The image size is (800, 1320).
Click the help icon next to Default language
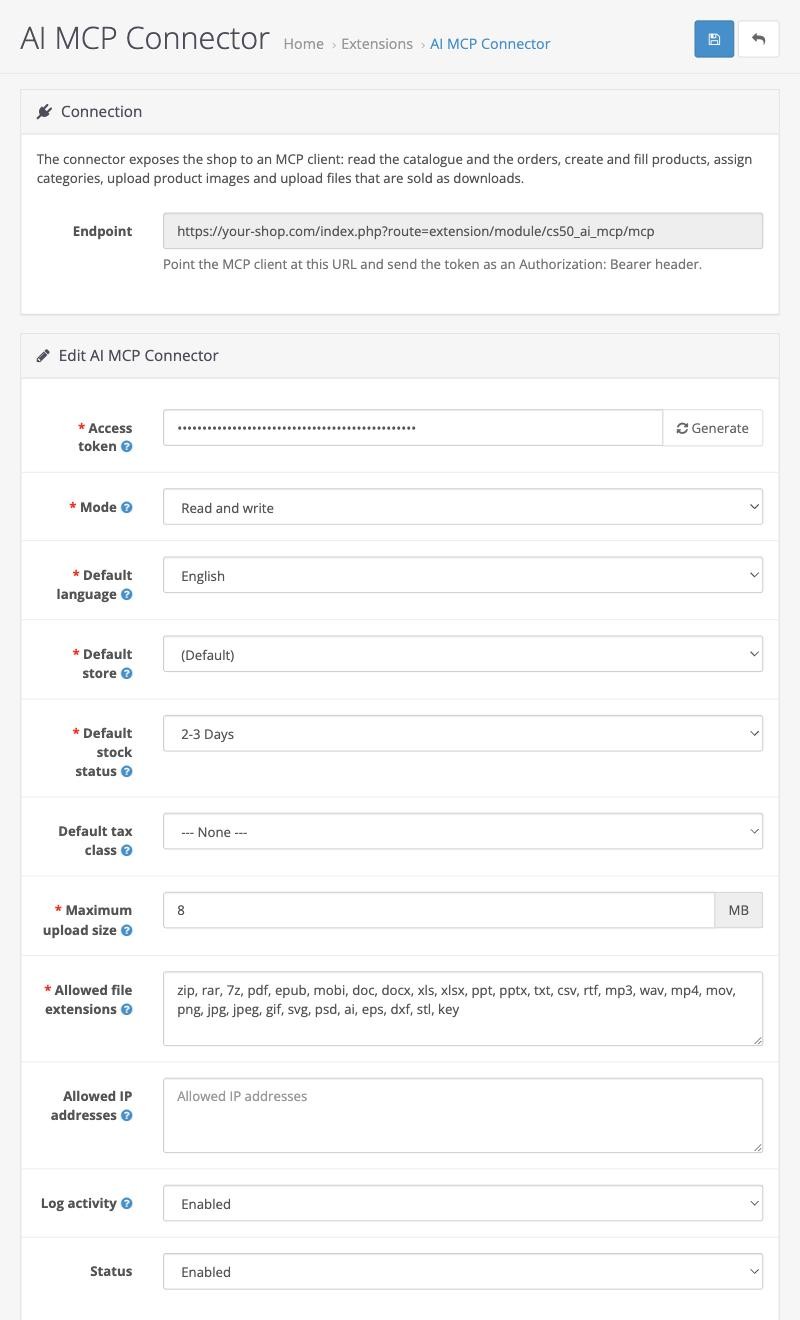click(127, 595)
